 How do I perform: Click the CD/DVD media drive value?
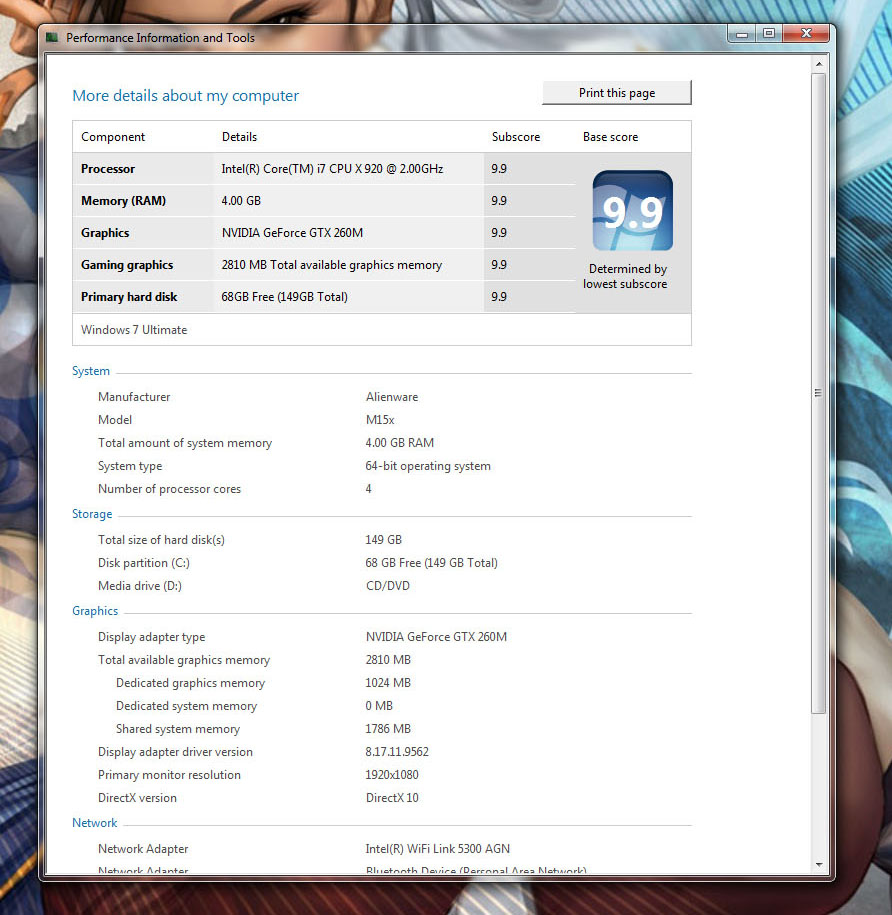coord(388,586)
